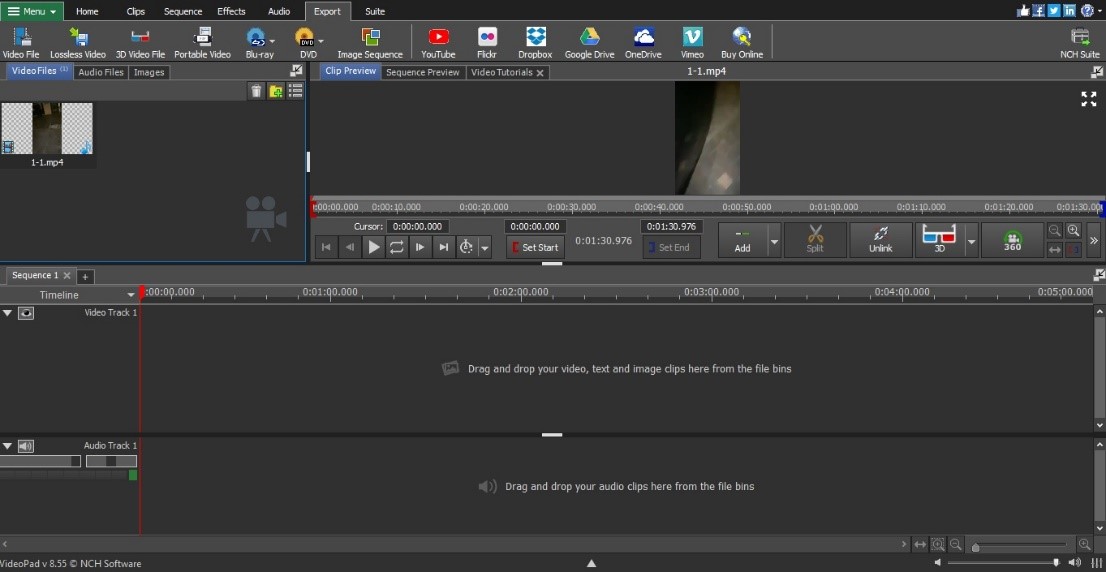
Task: Click the Blu-ray export icon
Action: (256, 43)
